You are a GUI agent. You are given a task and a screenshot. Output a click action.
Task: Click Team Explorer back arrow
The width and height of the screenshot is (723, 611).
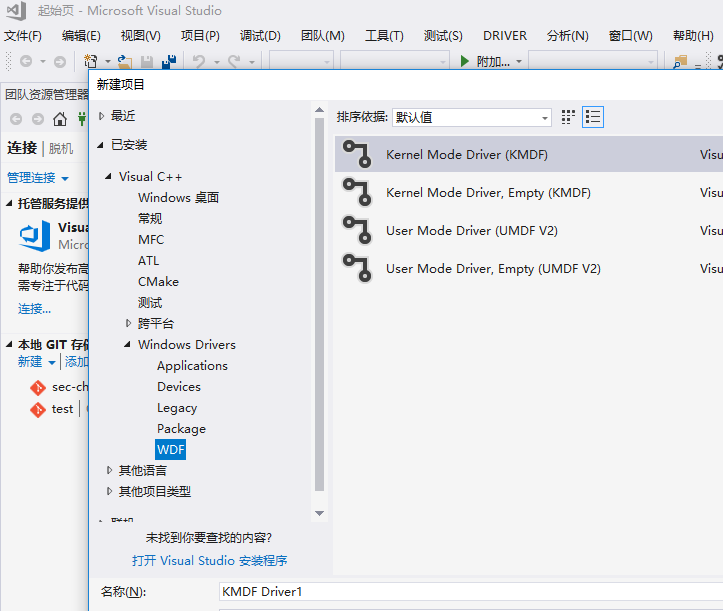point(16,119)
